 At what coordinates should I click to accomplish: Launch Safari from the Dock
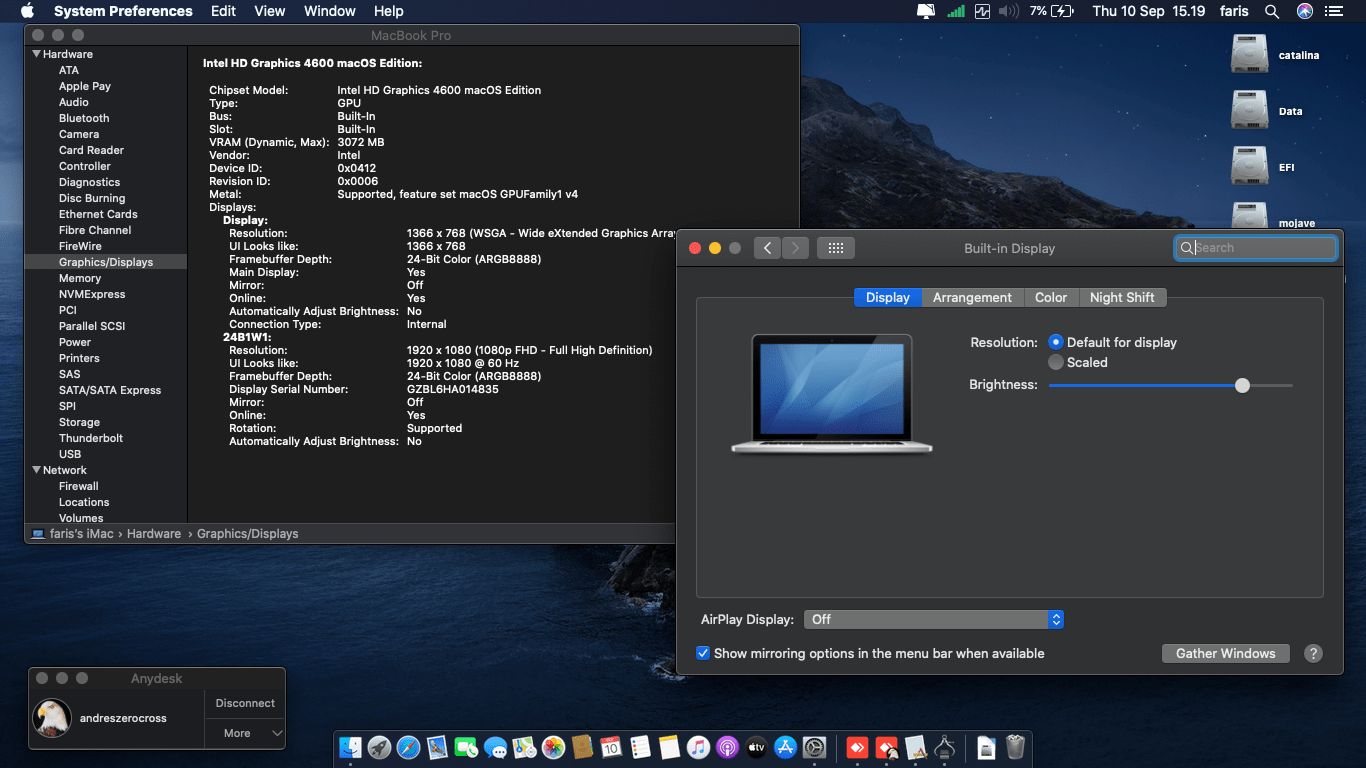tap(408, 747)
